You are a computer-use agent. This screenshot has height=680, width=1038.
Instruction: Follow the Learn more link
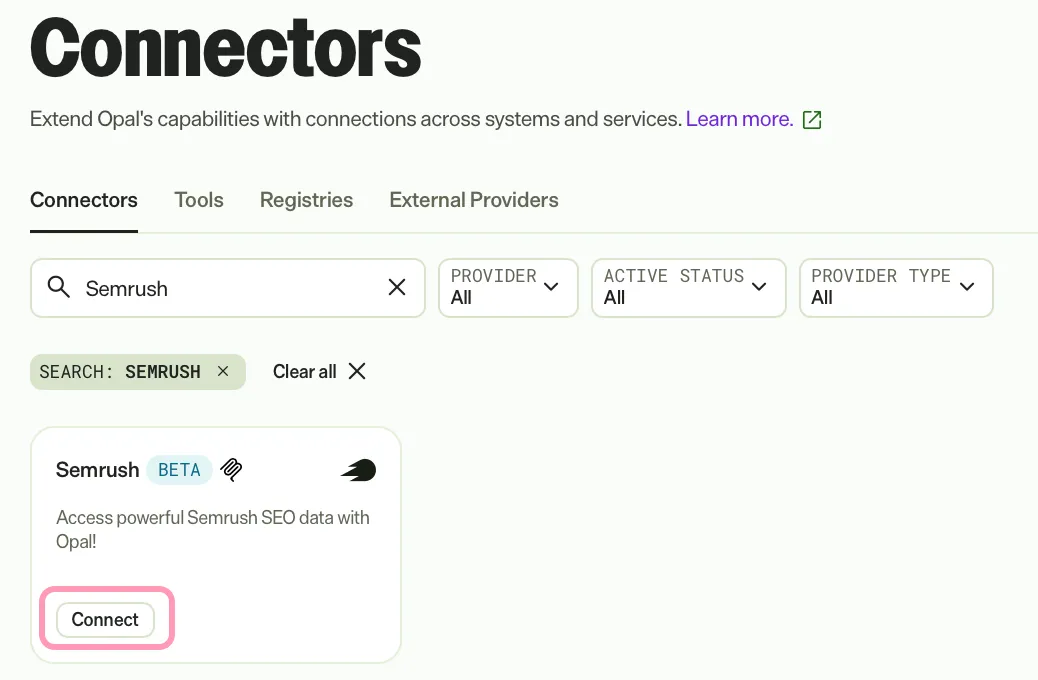(739, 119)
